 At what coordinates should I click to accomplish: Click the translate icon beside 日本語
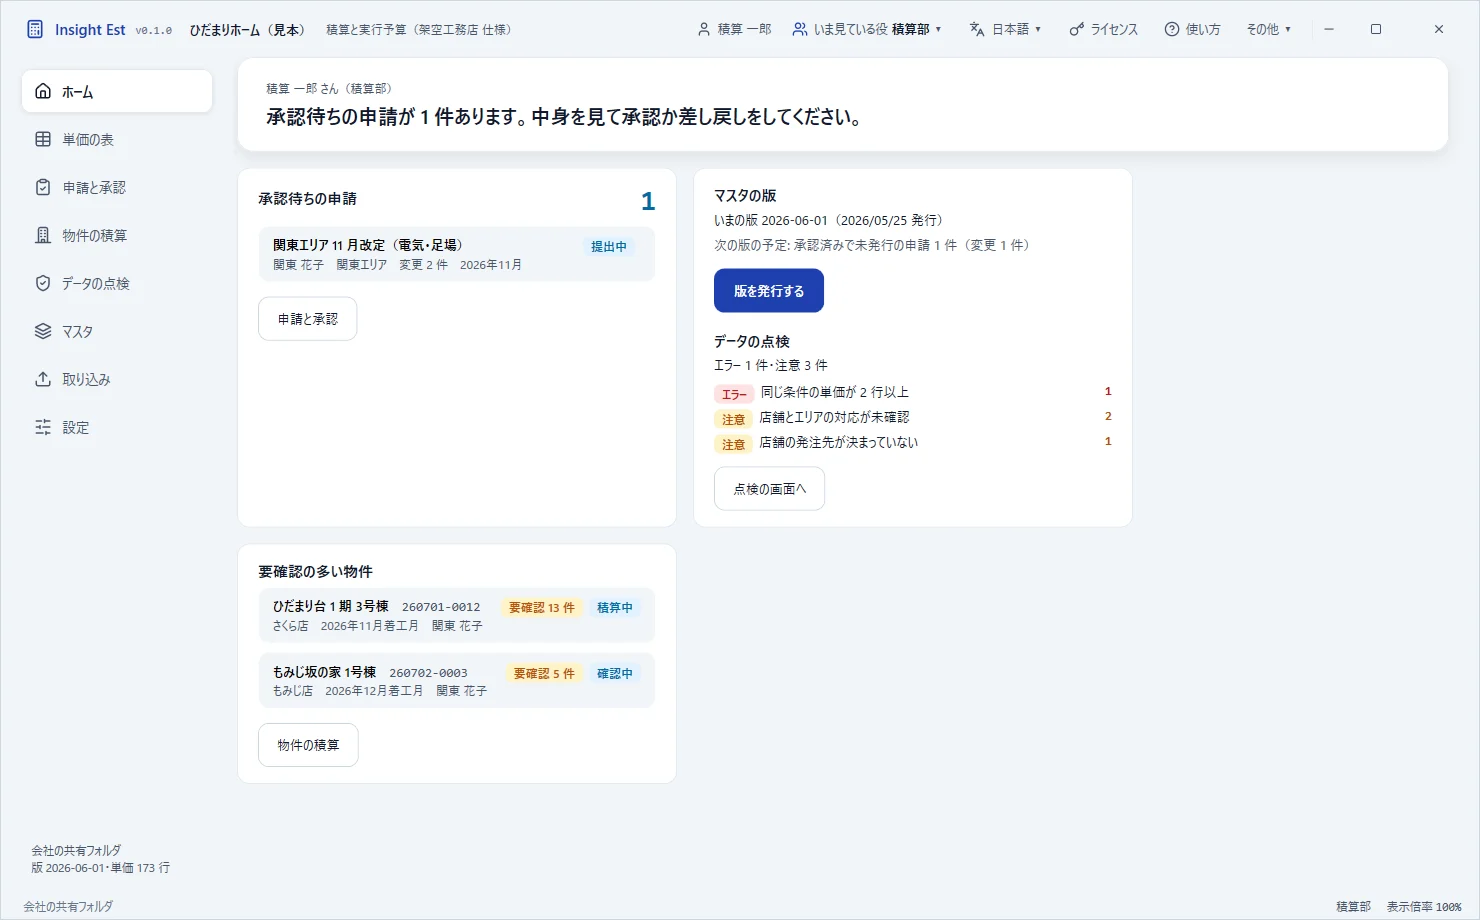[x=977, y=29]
